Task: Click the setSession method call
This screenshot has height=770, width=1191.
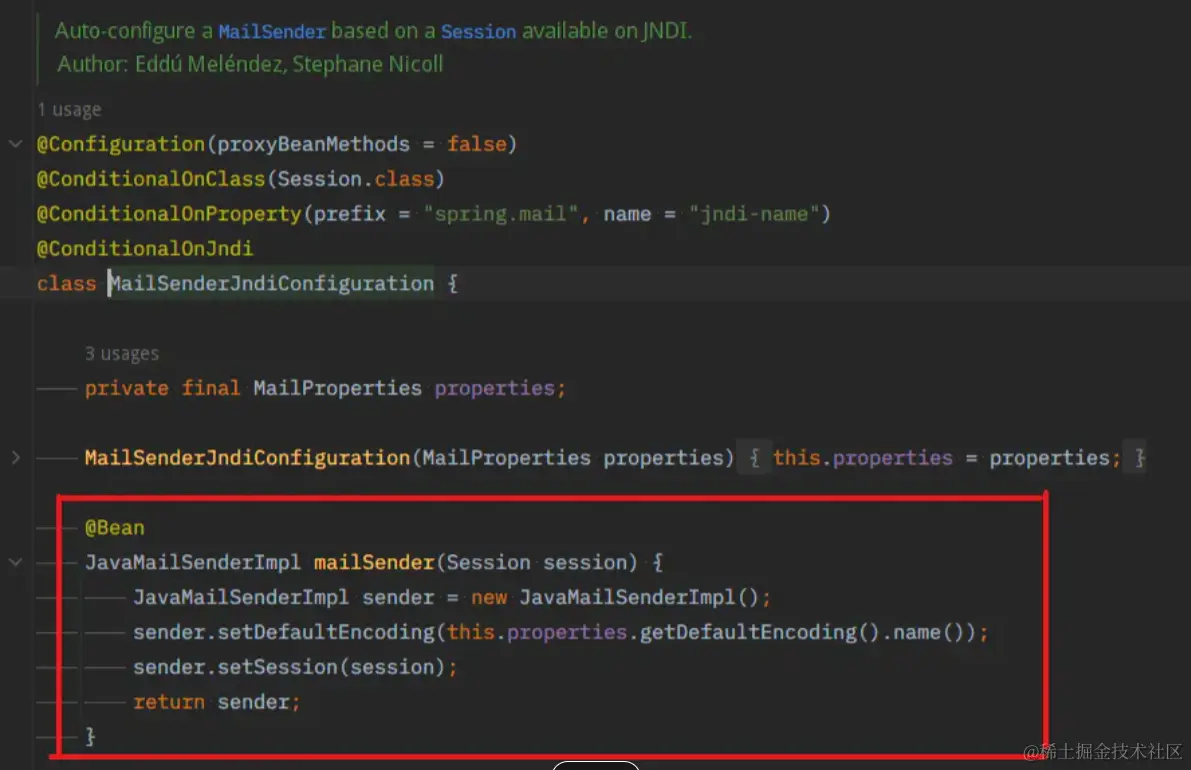Action: (277, 667)
